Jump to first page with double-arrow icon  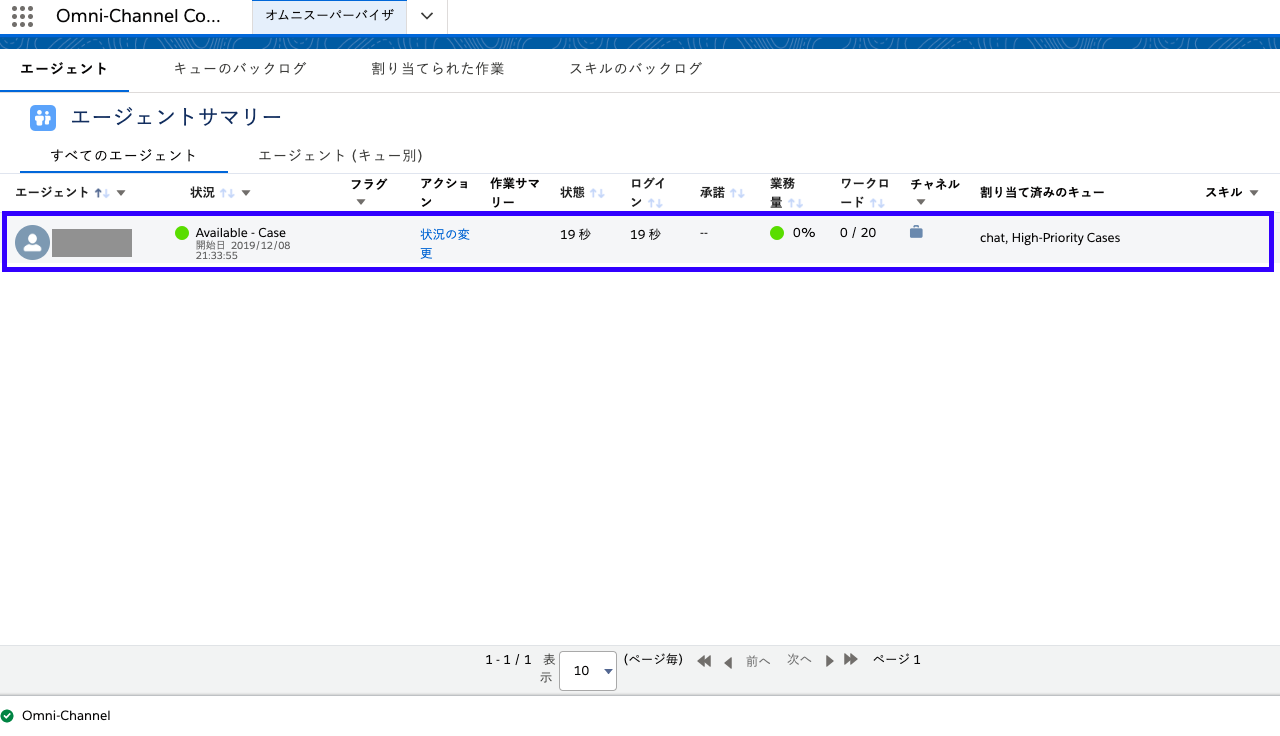[703, 660]
